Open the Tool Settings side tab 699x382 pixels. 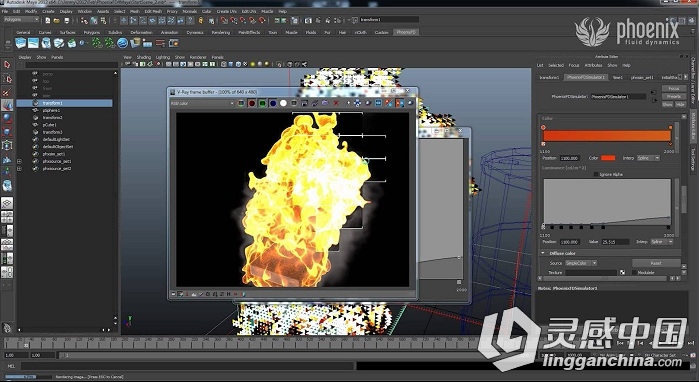coord(693,159)
